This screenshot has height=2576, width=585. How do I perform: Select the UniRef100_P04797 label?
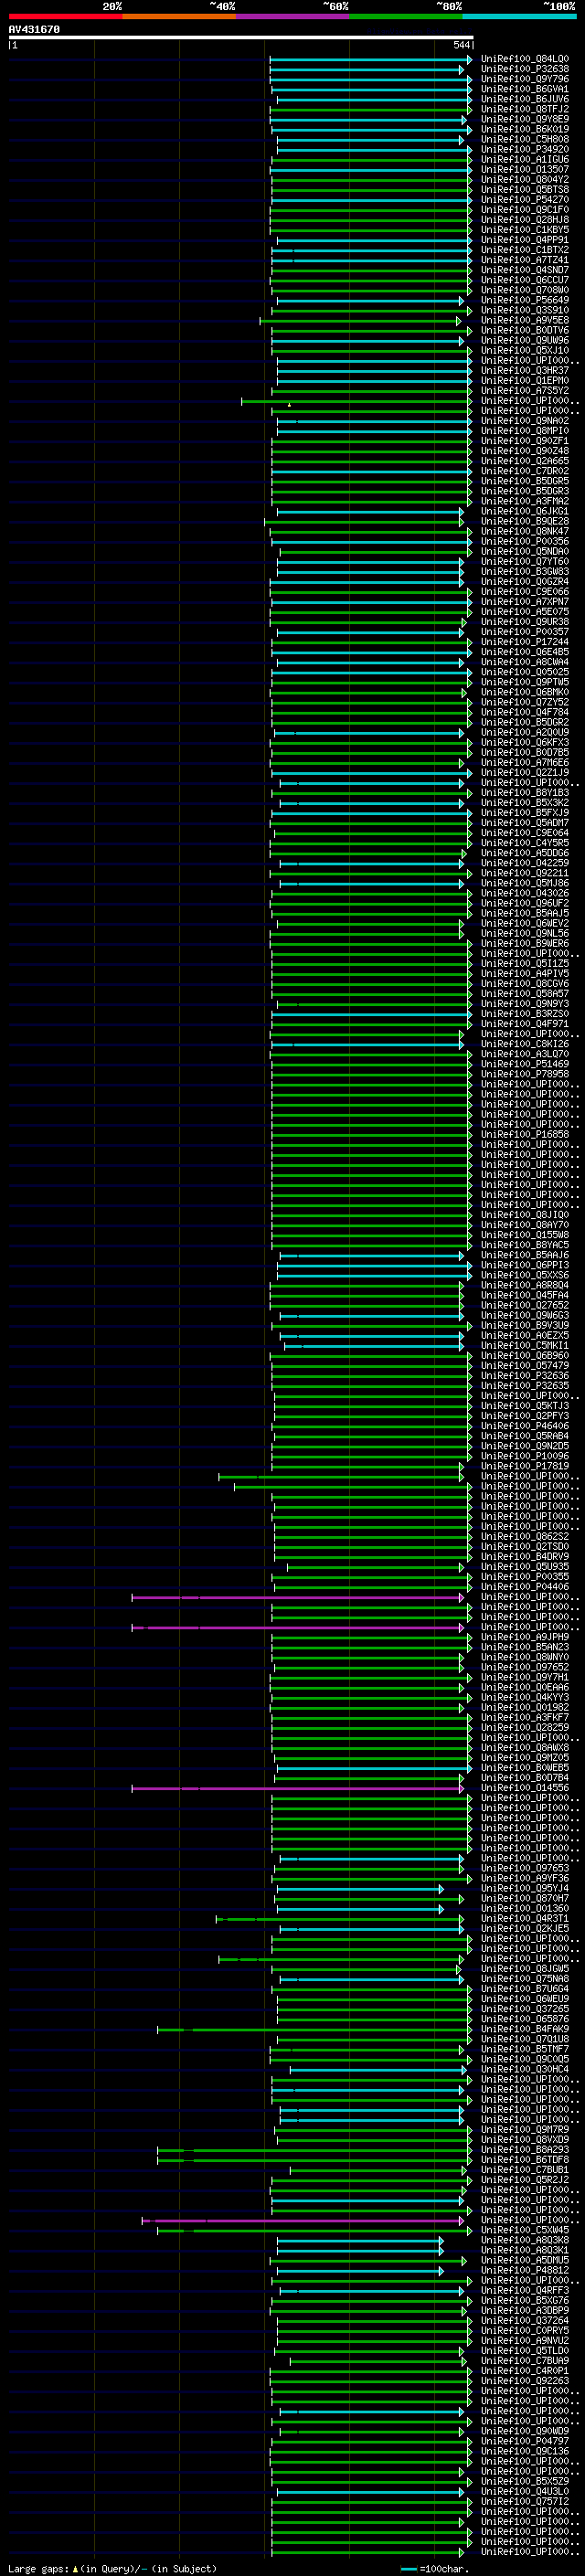click(x=524, y=2441)
